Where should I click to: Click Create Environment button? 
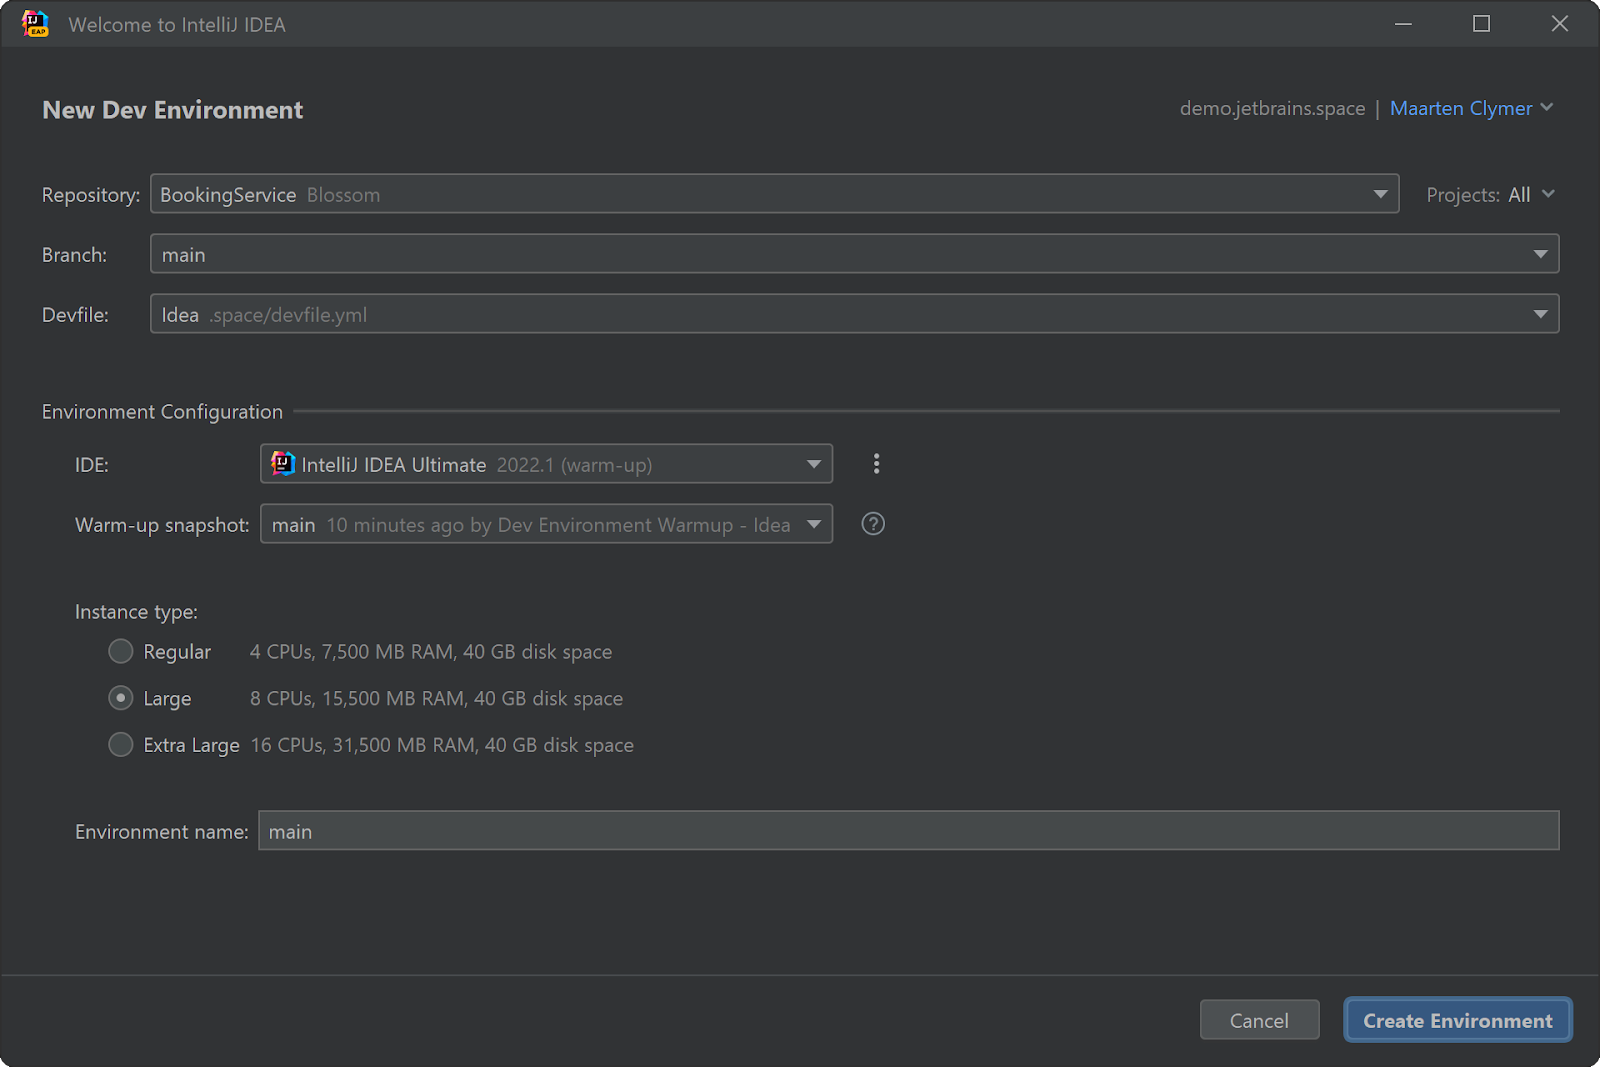[1458, 1020]
